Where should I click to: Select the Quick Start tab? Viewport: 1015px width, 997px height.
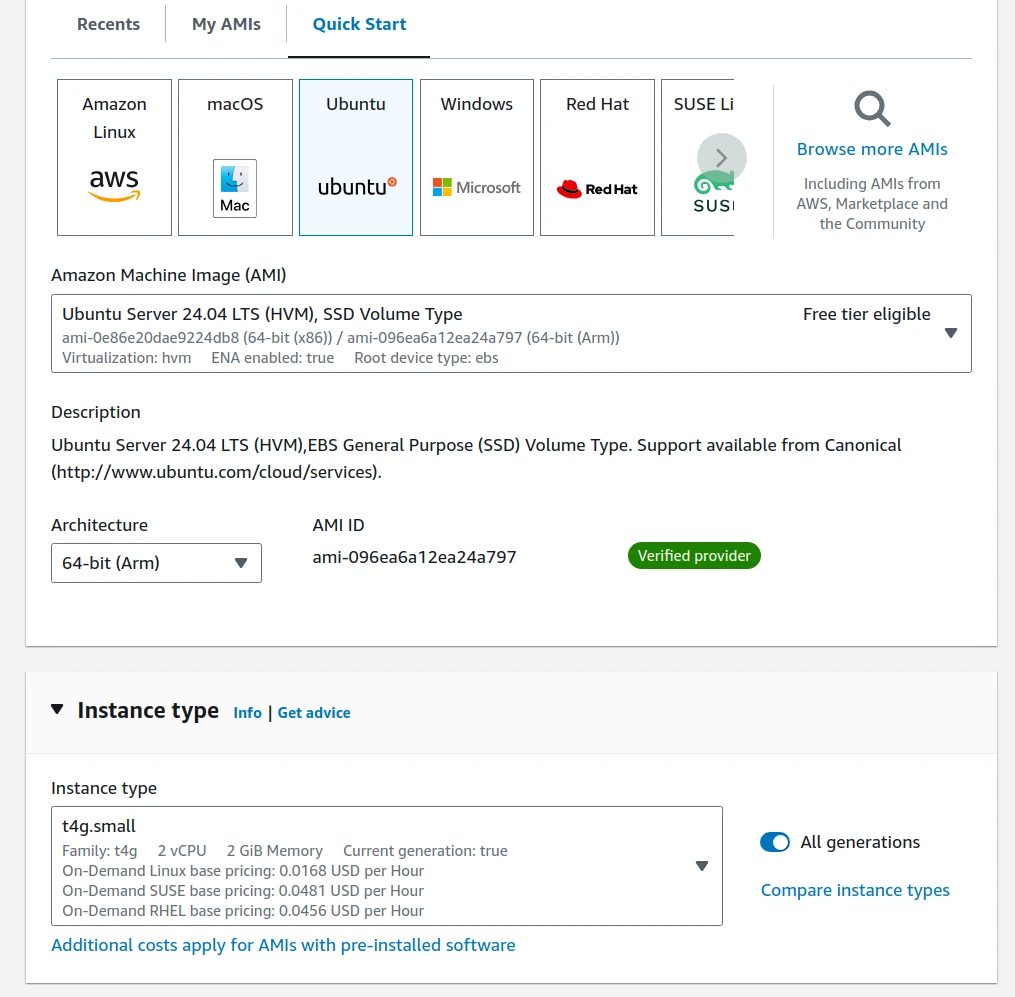click(359, 24)
